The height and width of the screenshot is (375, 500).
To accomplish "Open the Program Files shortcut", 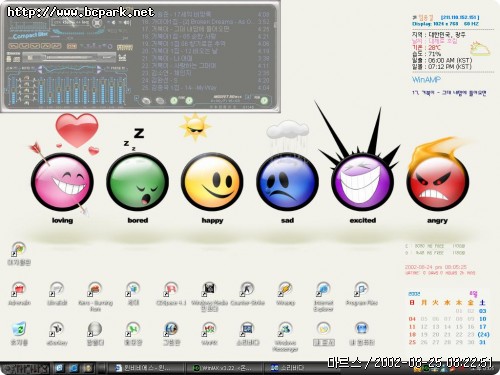I will click(x=361, y=293).
